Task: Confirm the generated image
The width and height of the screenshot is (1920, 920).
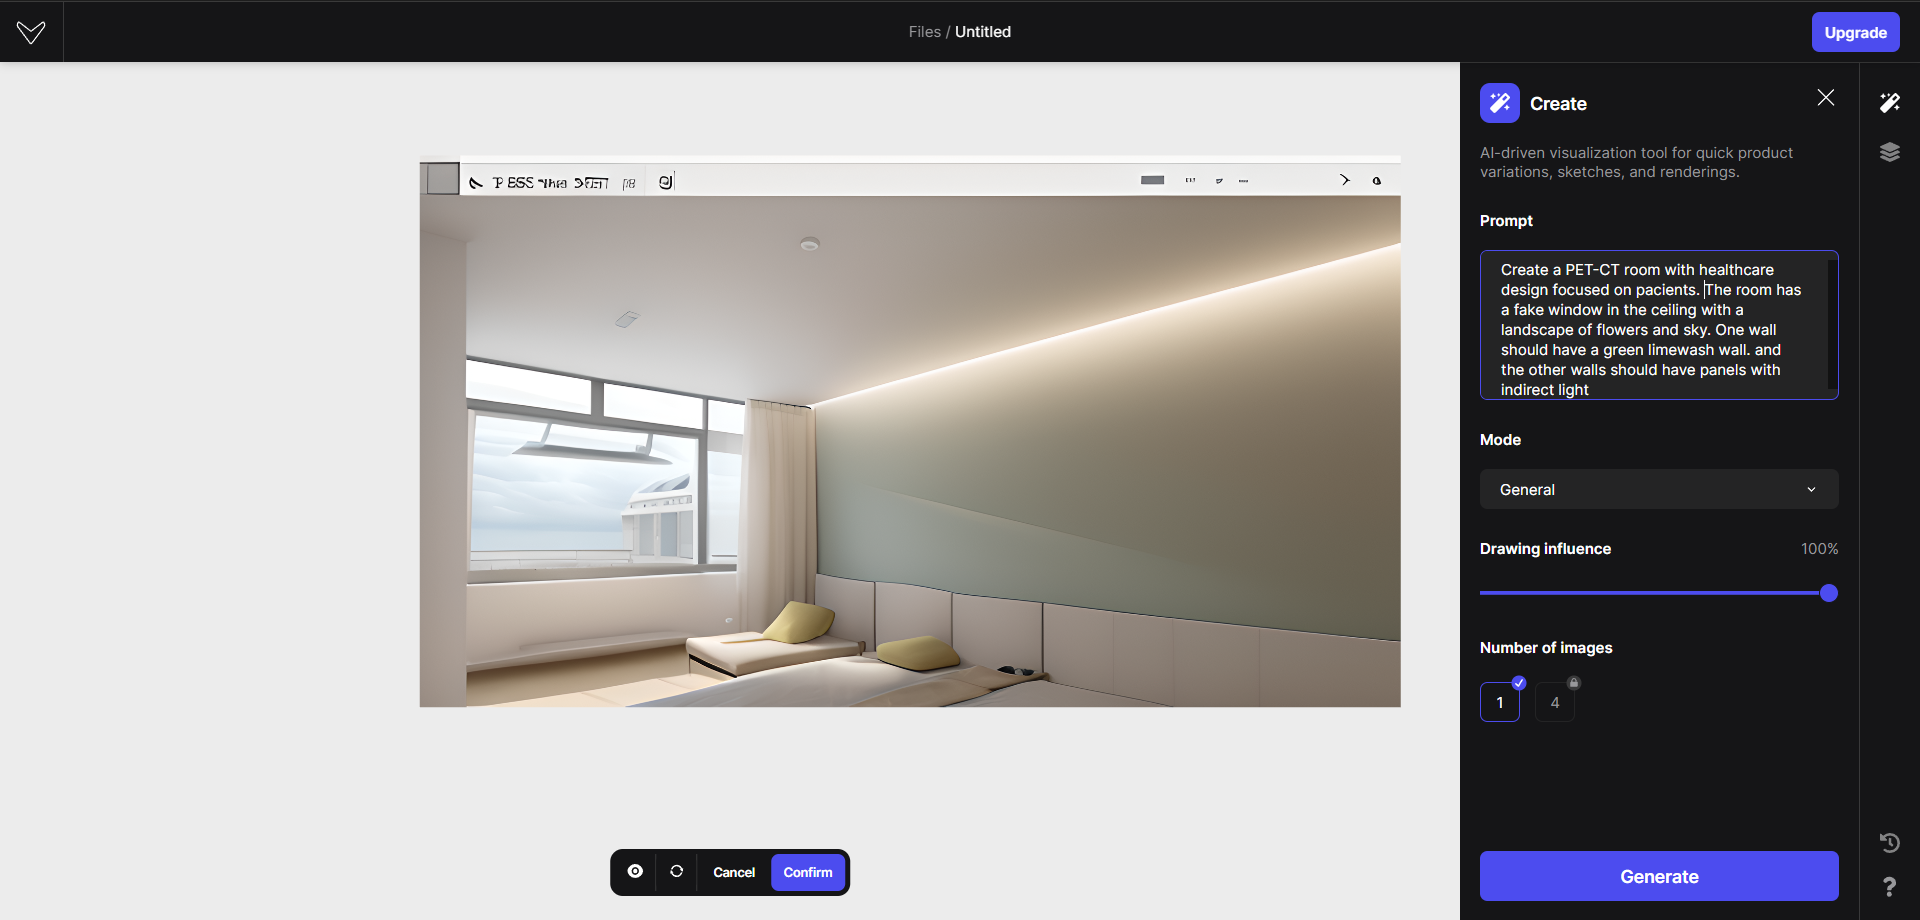Action: point(808,872)
